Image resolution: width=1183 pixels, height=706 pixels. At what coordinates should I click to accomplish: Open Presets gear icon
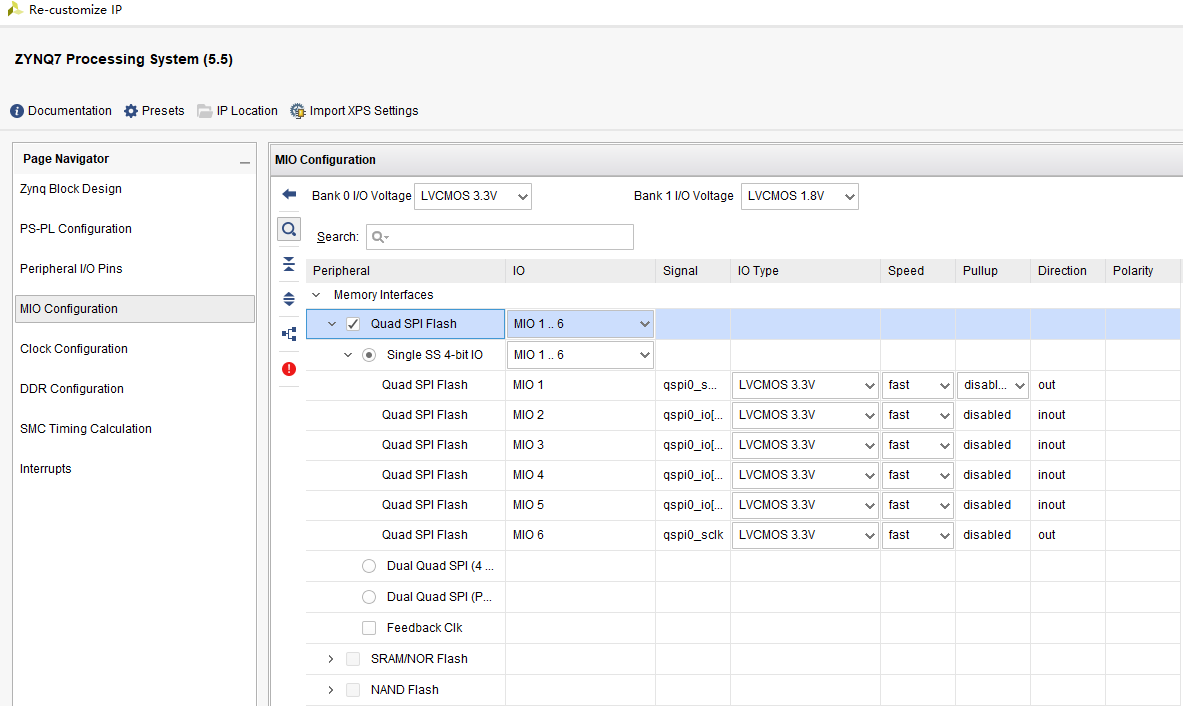[x=131, y=111]
